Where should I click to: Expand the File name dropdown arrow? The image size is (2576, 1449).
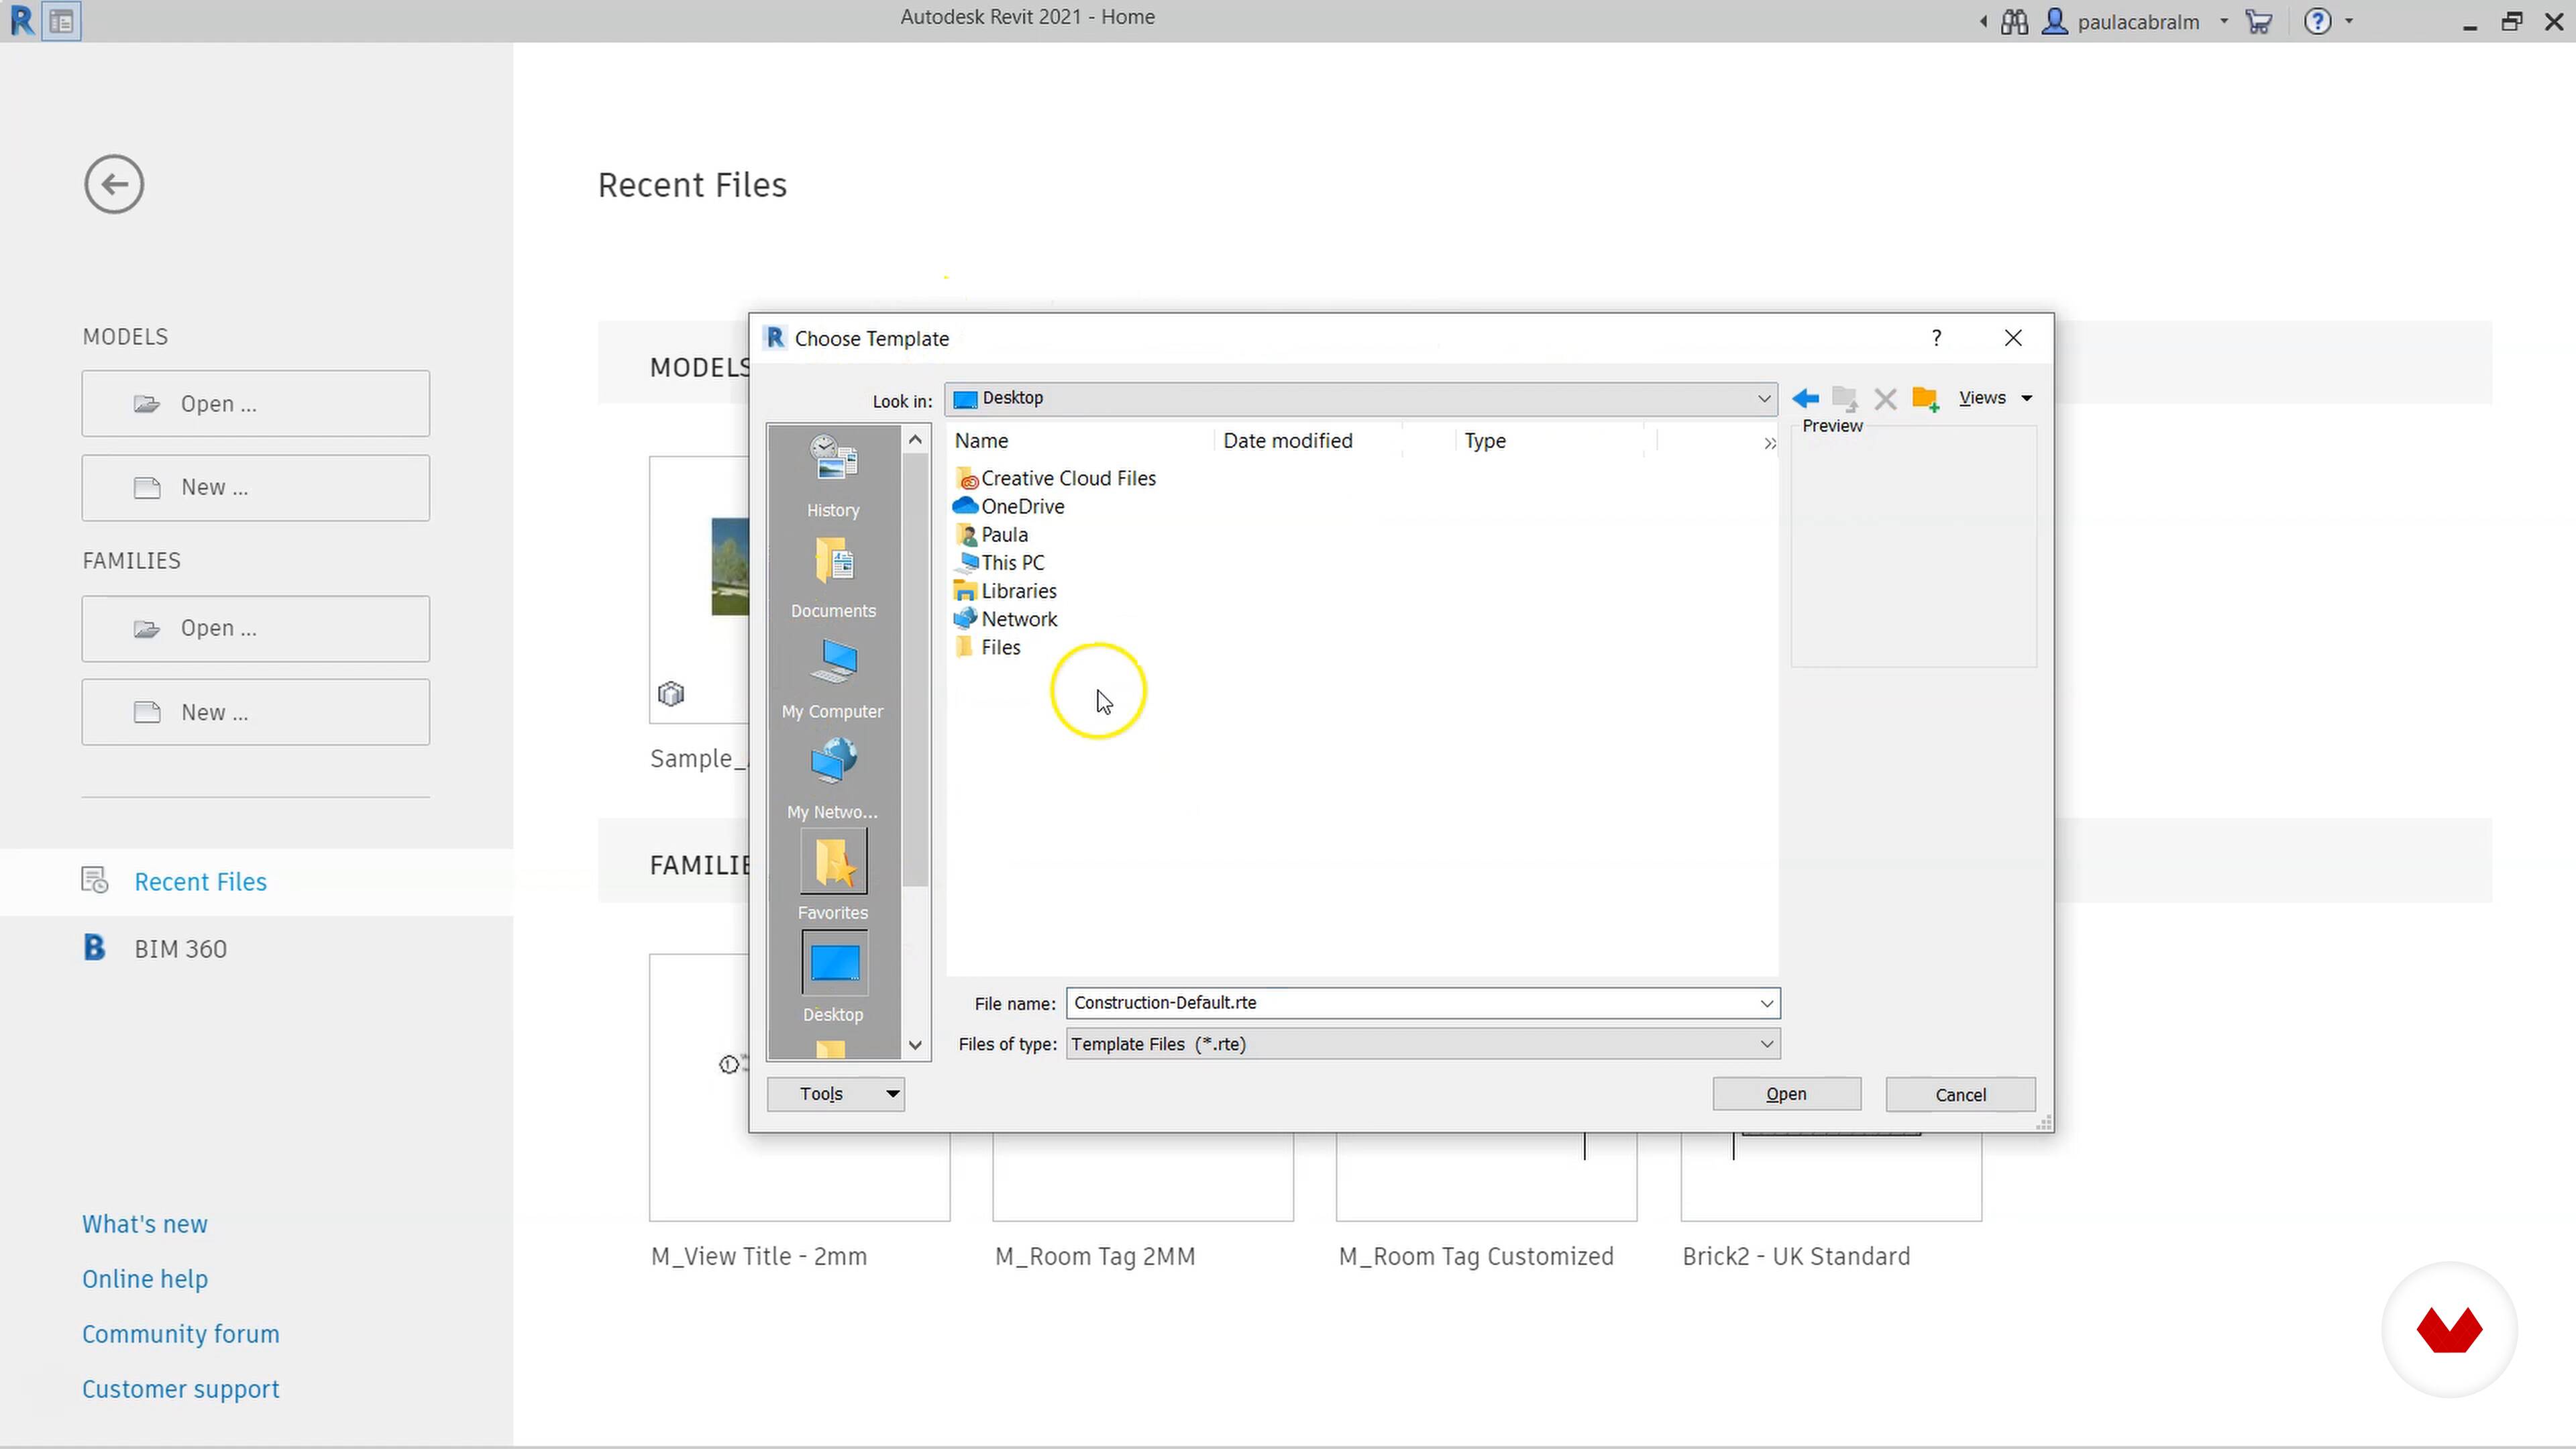(1767, 1003)
